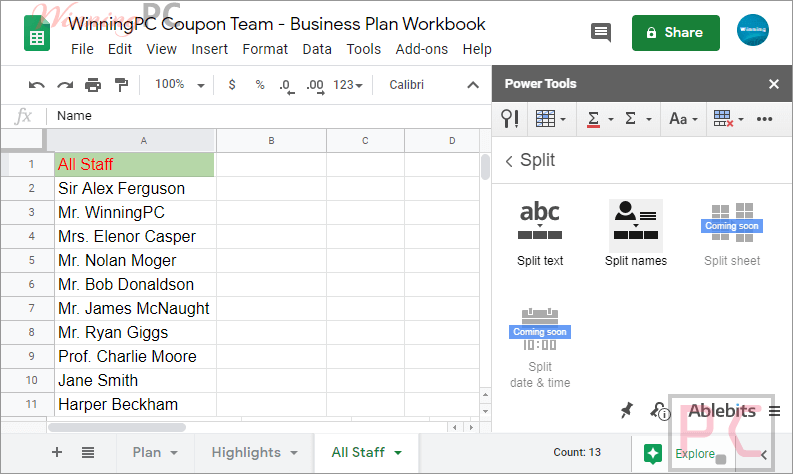This screenshot has width=793, height=474.
Task: Click the Split sheet coming soon tool
Action: tap(732, 234)
